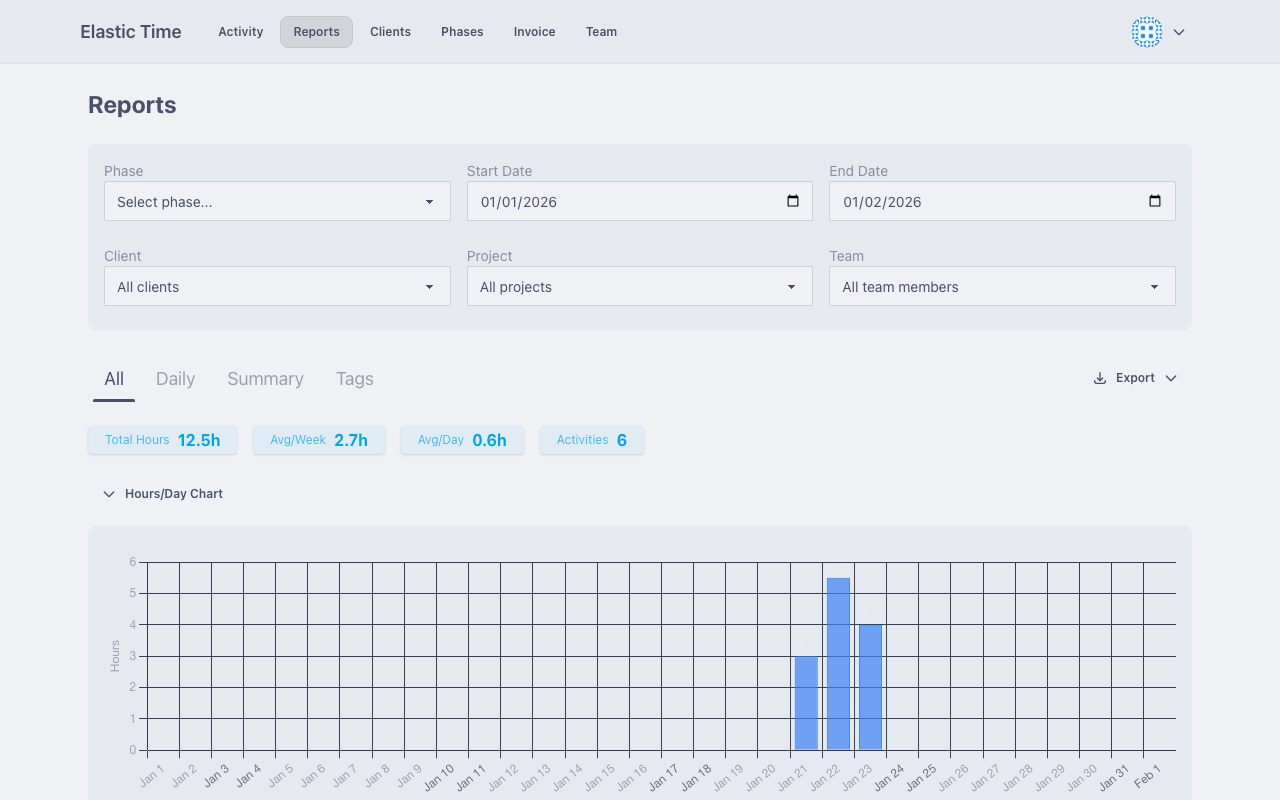The height and width of the screenshot is (800, 1280).
Task: Switch to the Daily tab
Action: click(x=175, y=379)
